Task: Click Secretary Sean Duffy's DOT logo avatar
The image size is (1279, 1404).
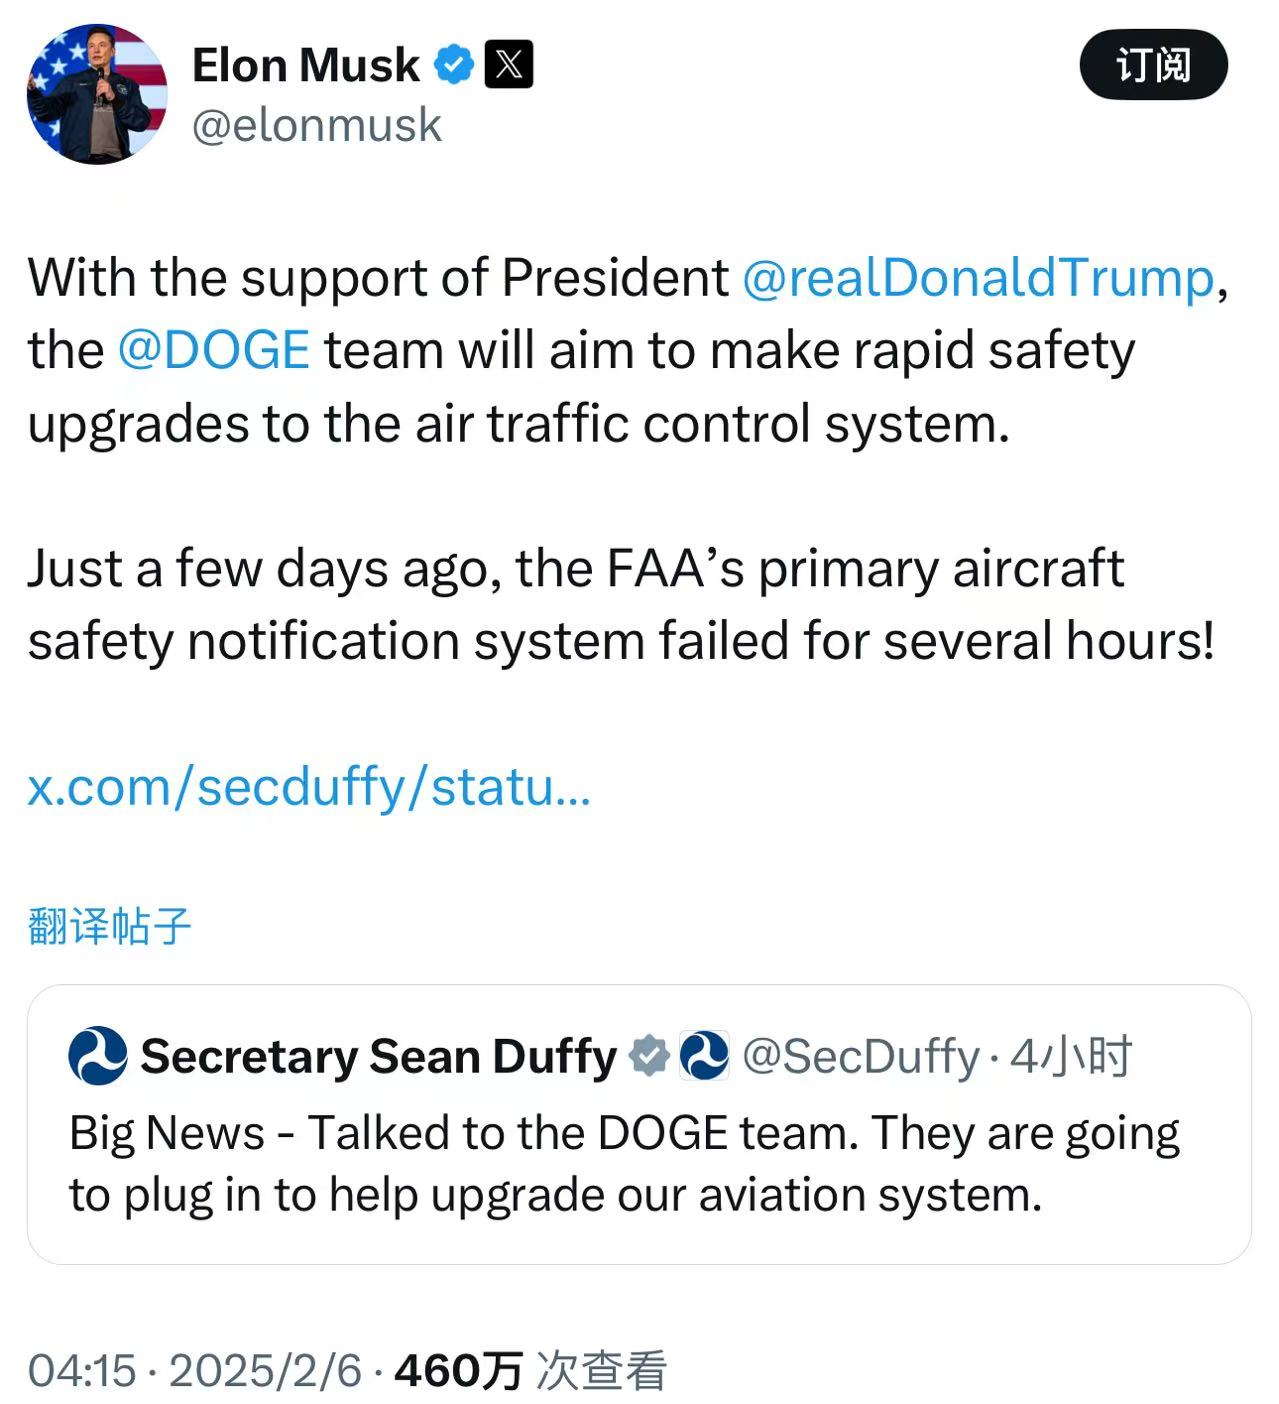Action: click(x=98, y=1056)
